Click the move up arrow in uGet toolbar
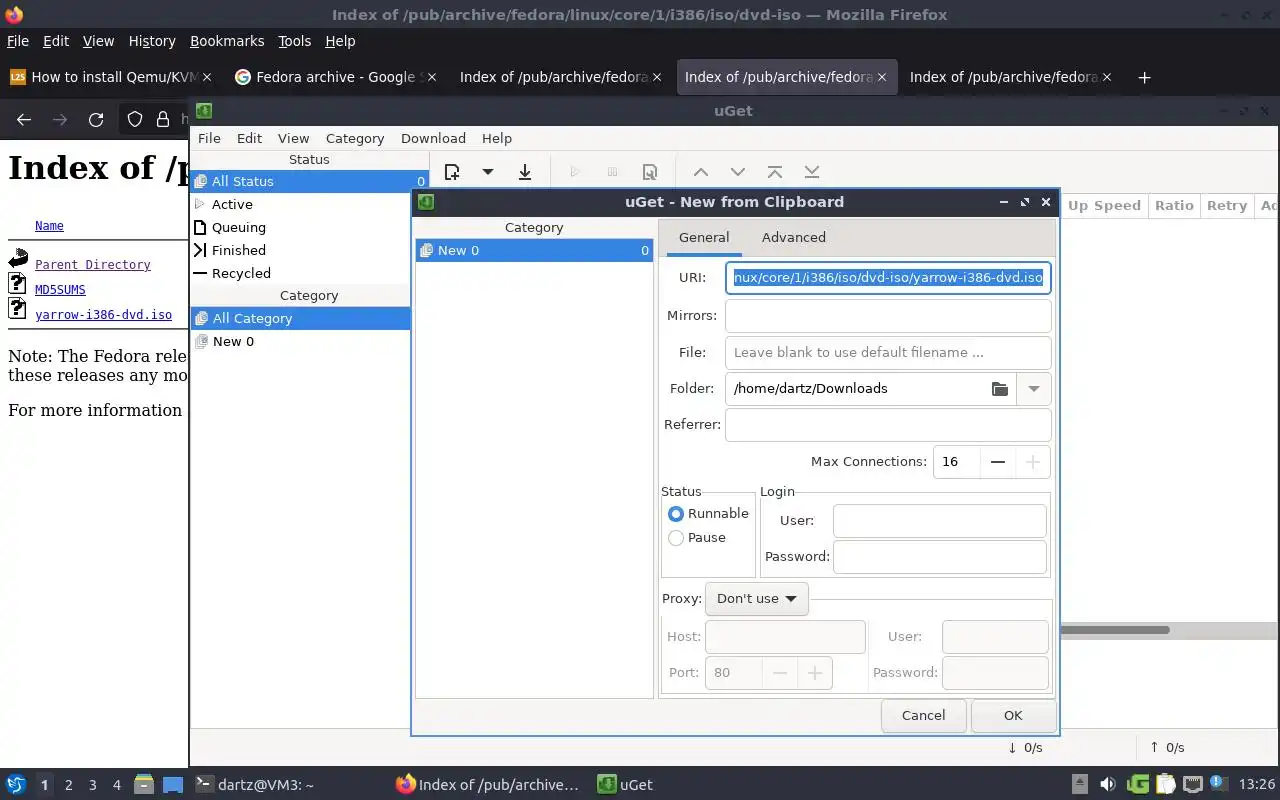1280x800 pixels. click(701, 172)
